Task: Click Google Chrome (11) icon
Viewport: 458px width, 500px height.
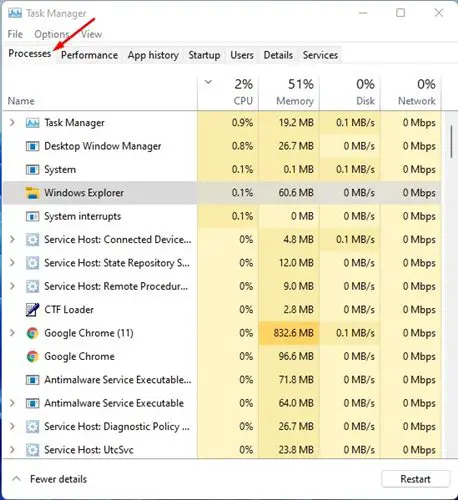Action: pos(32,333)
